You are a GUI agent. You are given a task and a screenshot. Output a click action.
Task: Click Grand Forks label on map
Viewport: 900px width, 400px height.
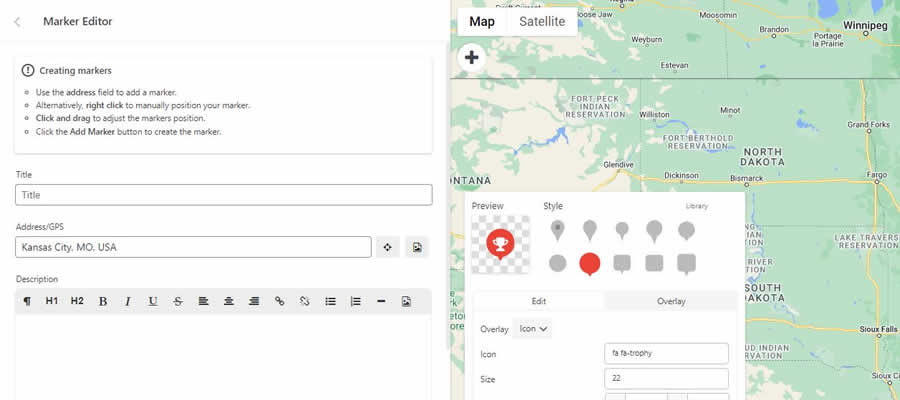868,125
